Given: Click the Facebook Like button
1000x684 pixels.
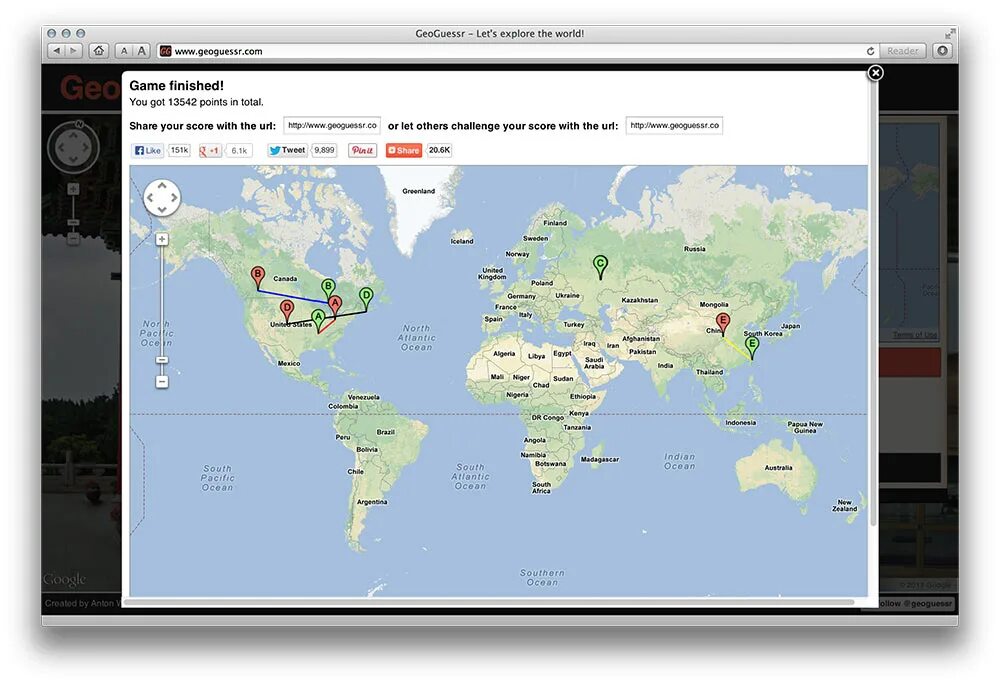Looking at the screenshot, I should click(x=147, y=150).
